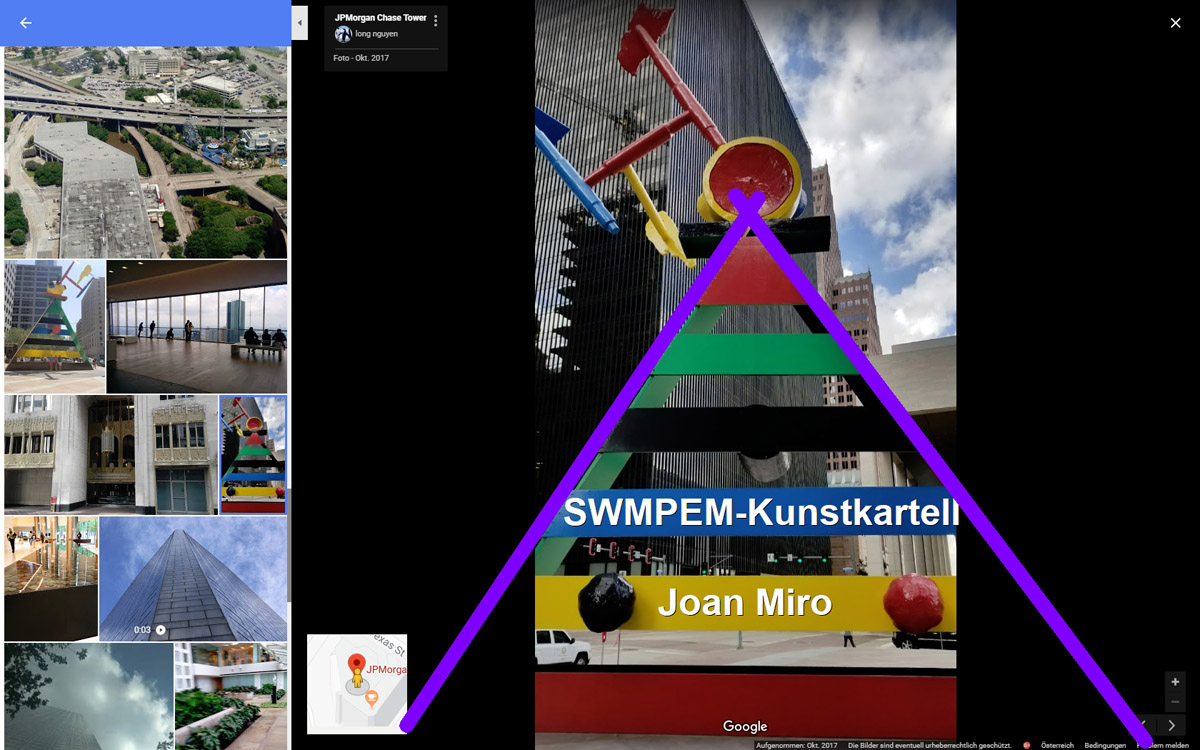Click long nguyen's profile avatar
This screenshot has width=1200, height=750.
(343, 34)
